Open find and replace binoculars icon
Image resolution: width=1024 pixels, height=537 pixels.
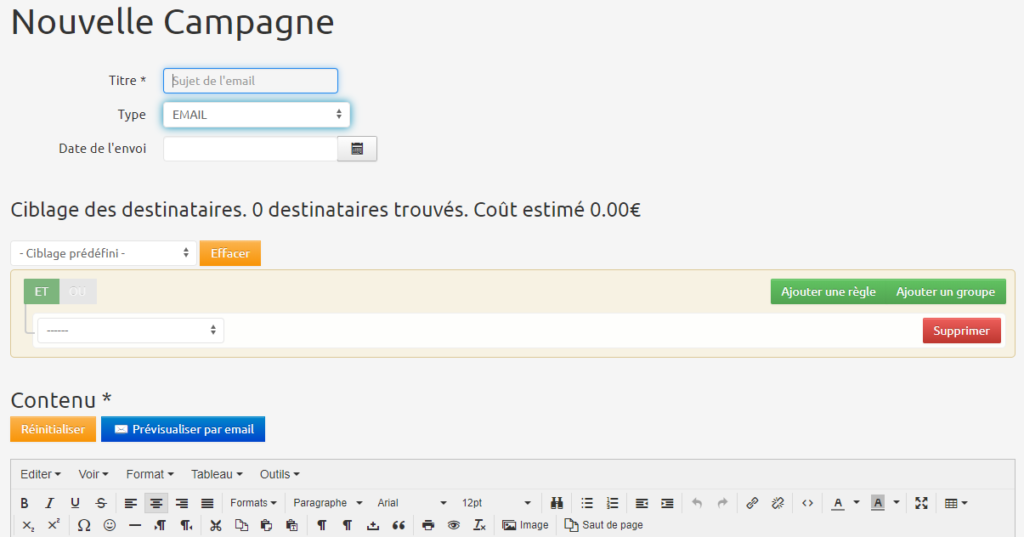(x=557, y=503)
